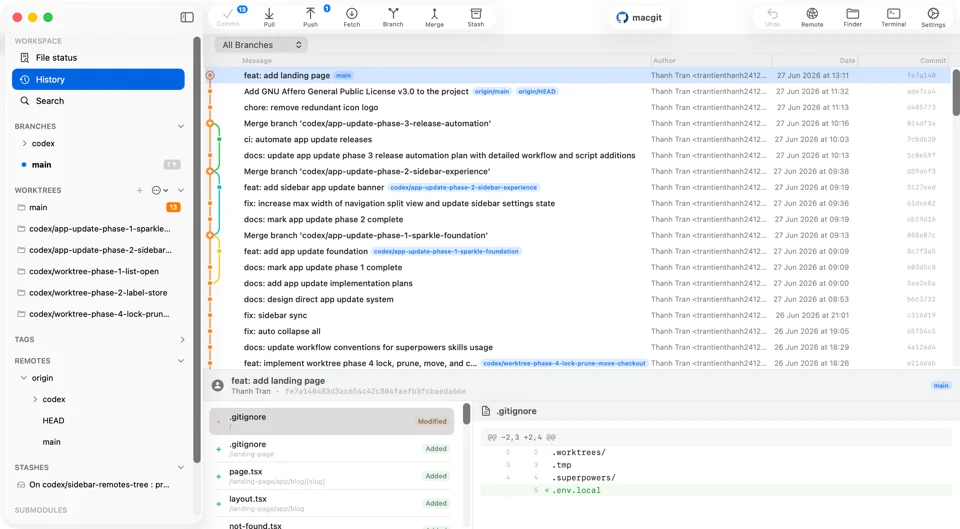Select commit 'fix: sidebar sync'
The height and width of the screenshot is (529, 960).
577,315
